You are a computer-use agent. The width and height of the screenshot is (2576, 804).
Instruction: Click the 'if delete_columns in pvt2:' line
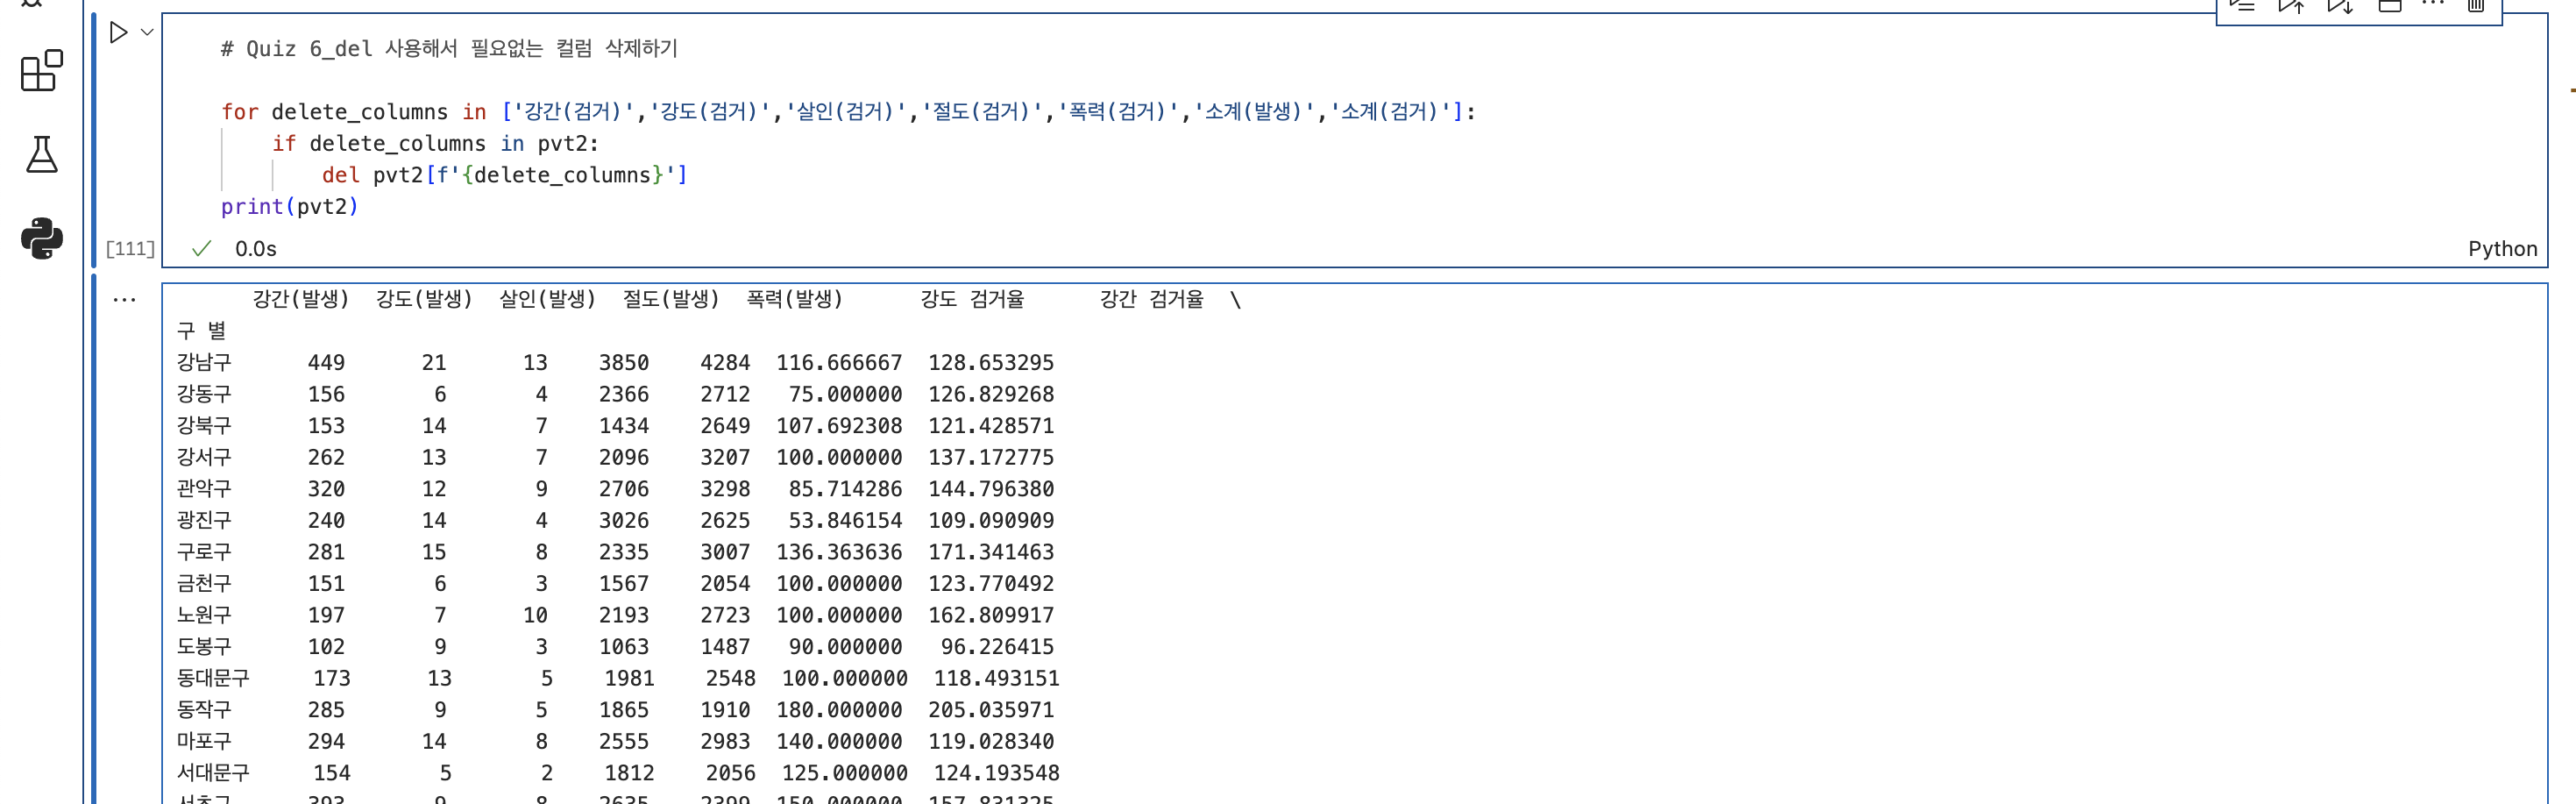435,144
